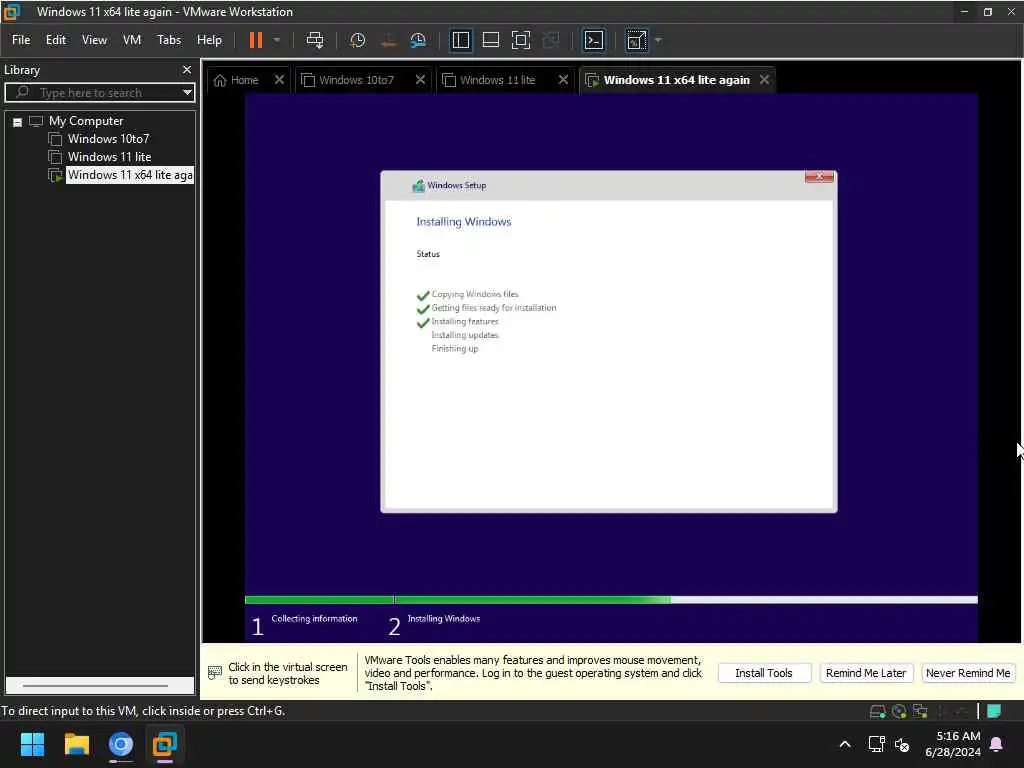Open the notifications bell
Screen dimensions: 1024x768
(997, 744)
